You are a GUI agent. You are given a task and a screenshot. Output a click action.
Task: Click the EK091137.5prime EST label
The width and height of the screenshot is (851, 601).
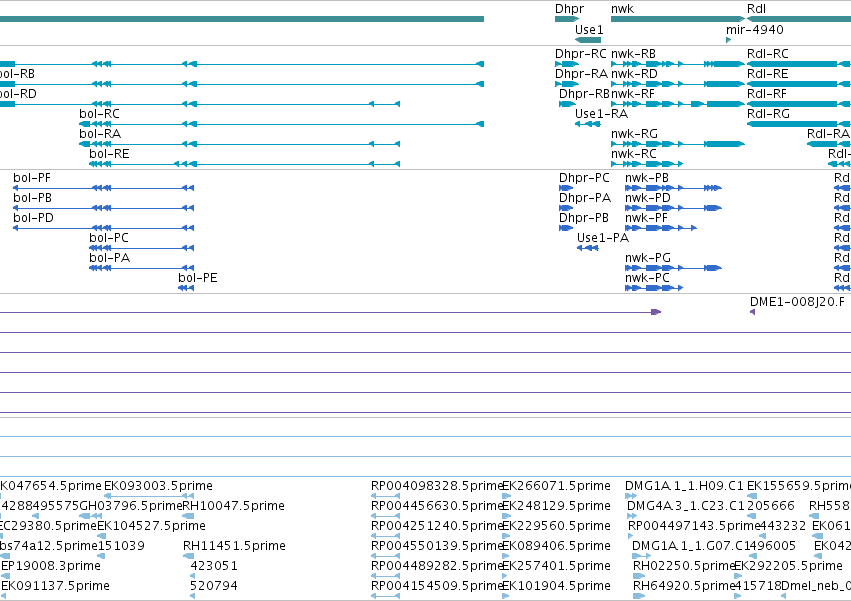coord(55,586)
